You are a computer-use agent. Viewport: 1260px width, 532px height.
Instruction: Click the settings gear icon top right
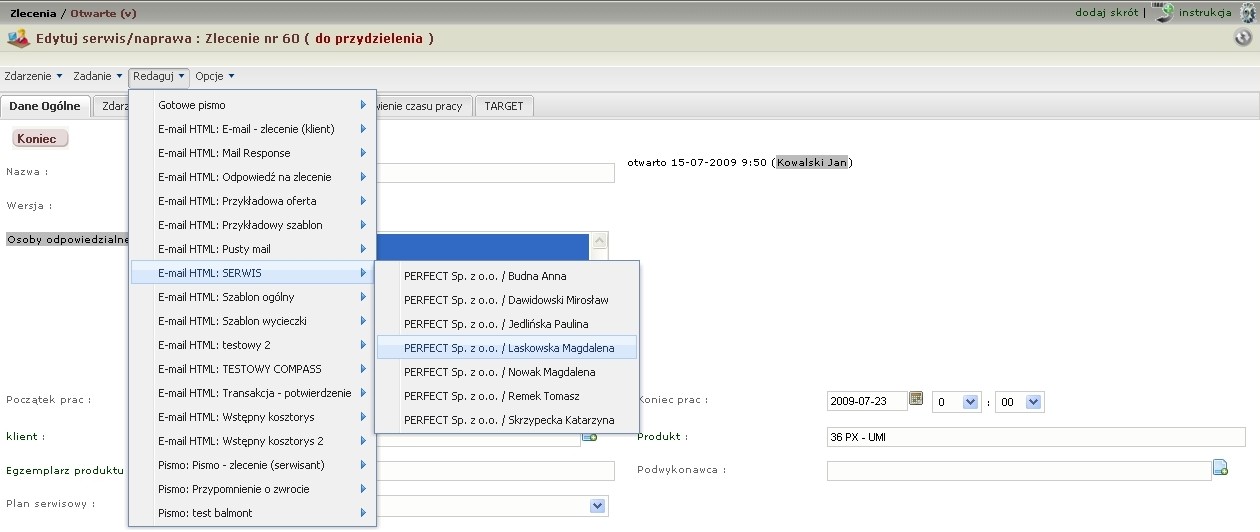[x=1247, y=13]
